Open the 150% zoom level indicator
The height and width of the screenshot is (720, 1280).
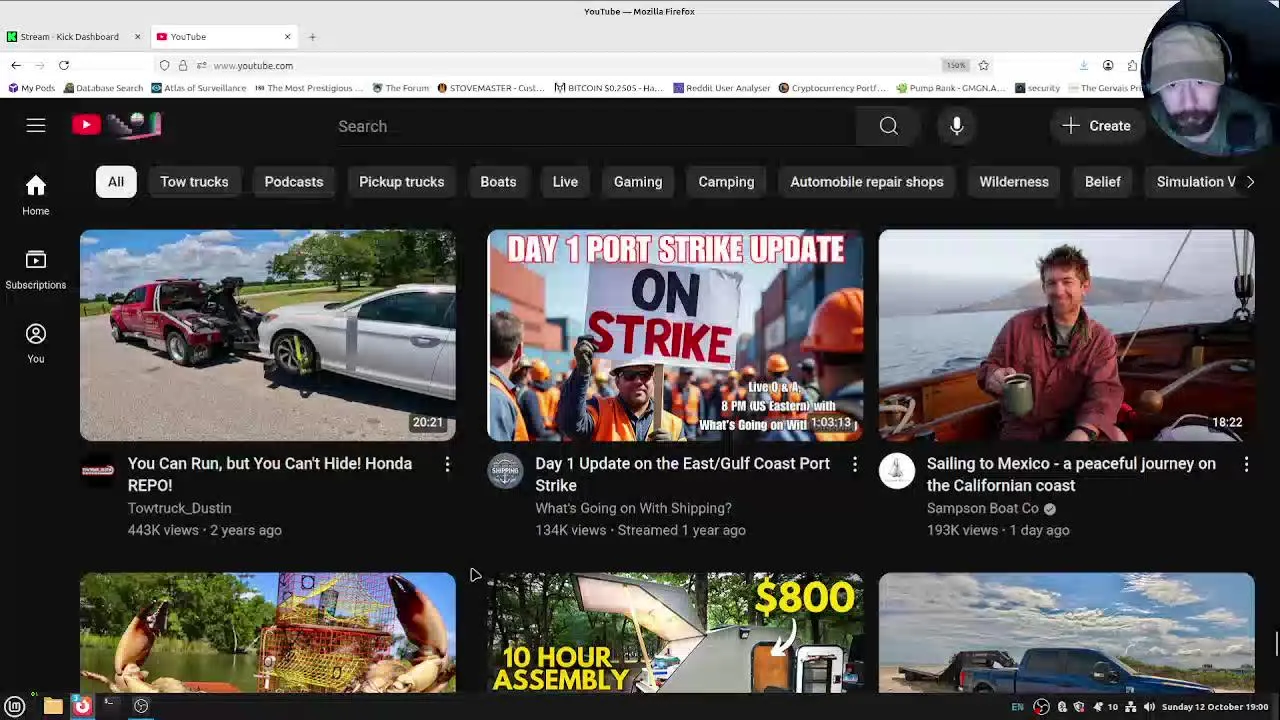[x=955, y=65]
